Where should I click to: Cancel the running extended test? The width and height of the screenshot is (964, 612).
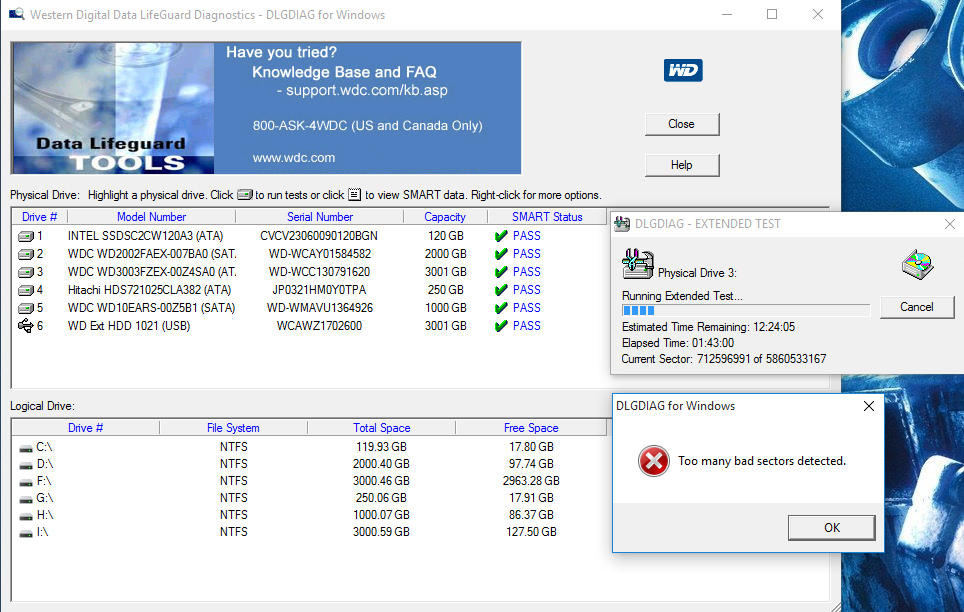[917, 307]
